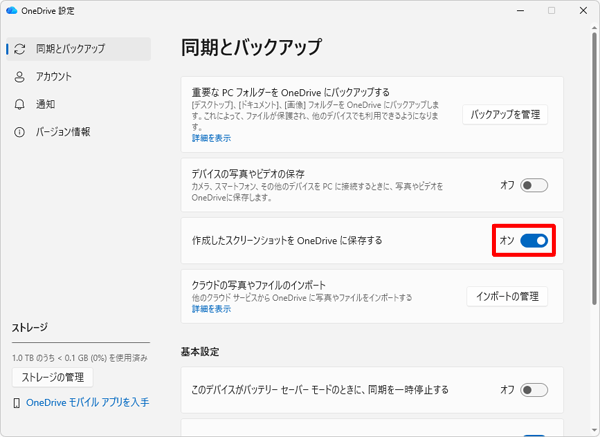
Task: Click the 同期とバックアップ page title
Action: (251, 47)
